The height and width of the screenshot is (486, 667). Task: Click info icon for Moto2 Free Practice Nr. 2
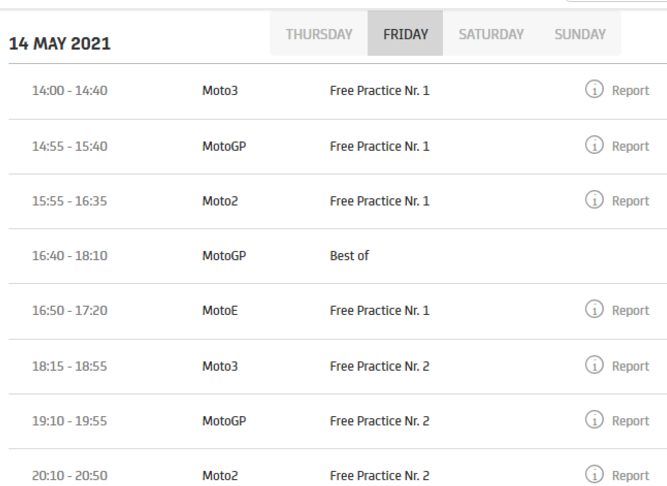tap(593, 476)
